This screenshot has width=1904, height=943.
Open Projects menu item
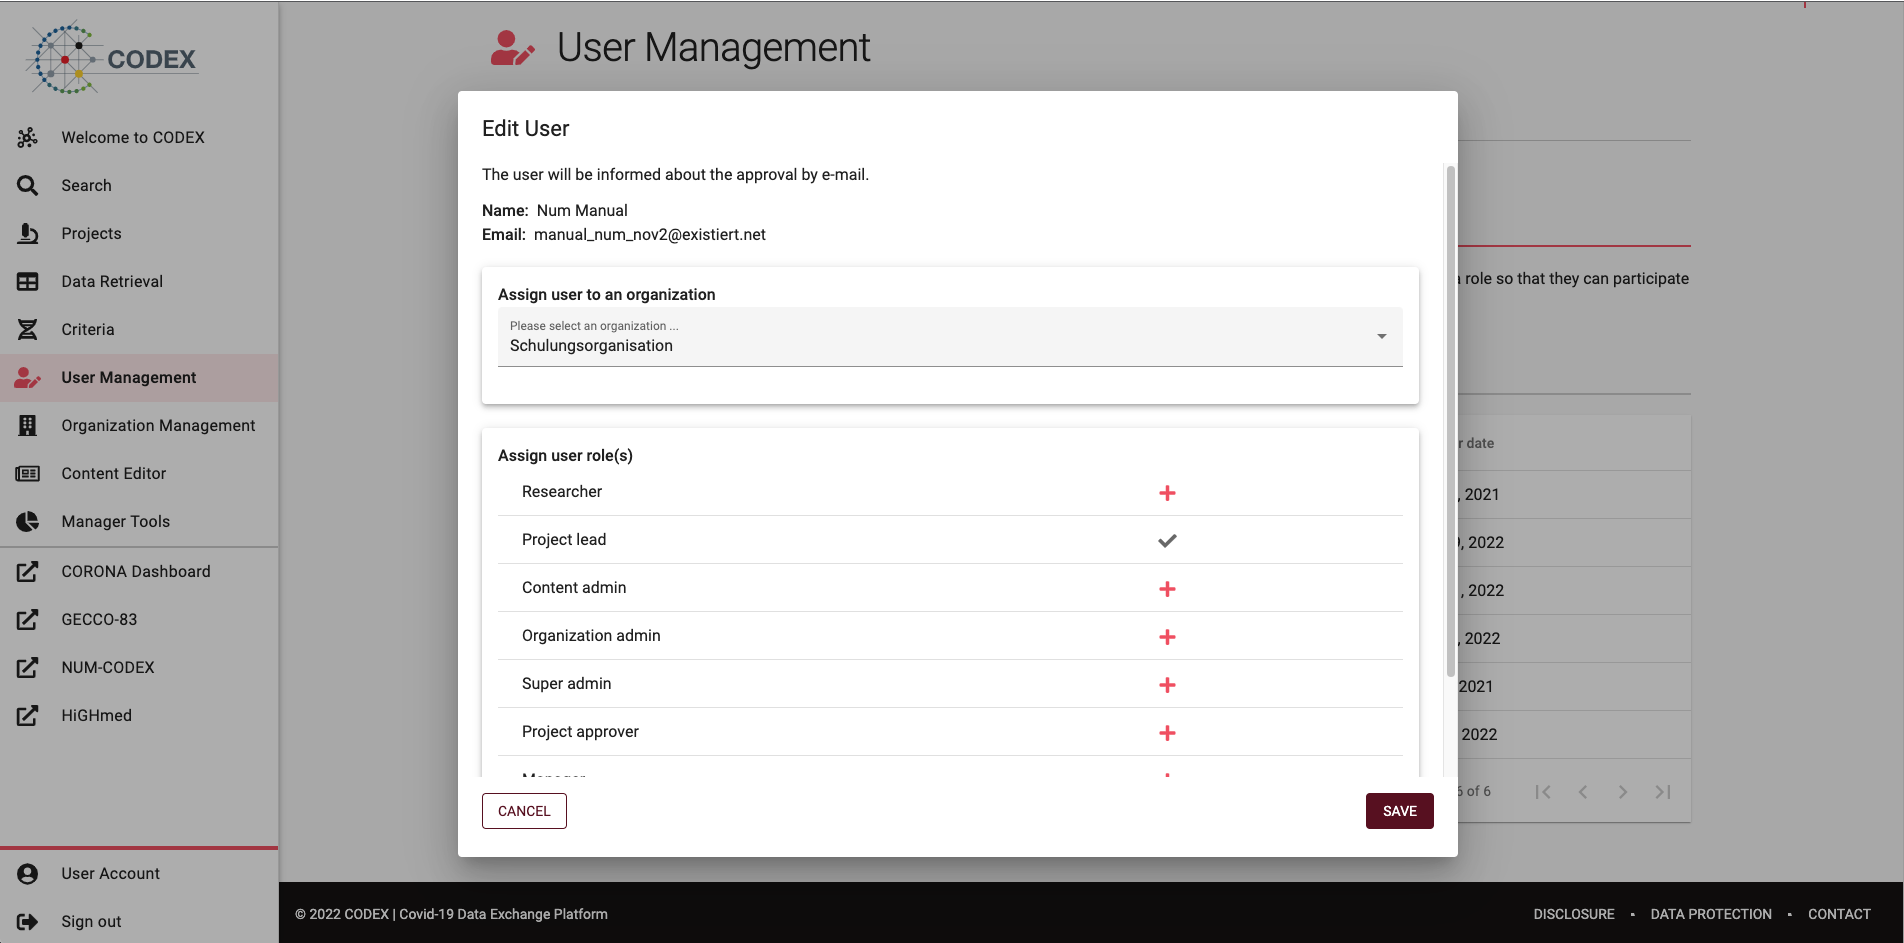coord(139,234)
